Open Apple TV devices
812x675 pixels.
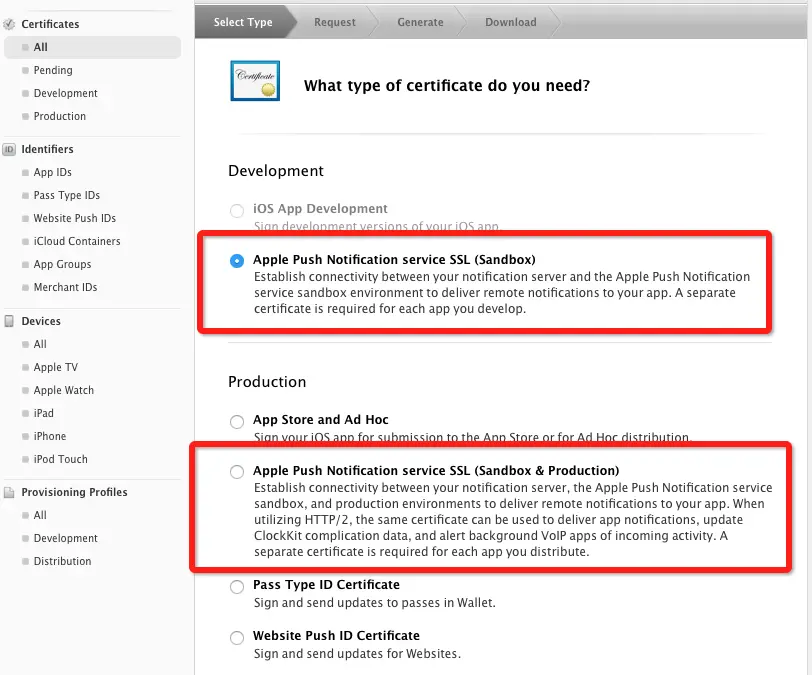pos(55,367)
